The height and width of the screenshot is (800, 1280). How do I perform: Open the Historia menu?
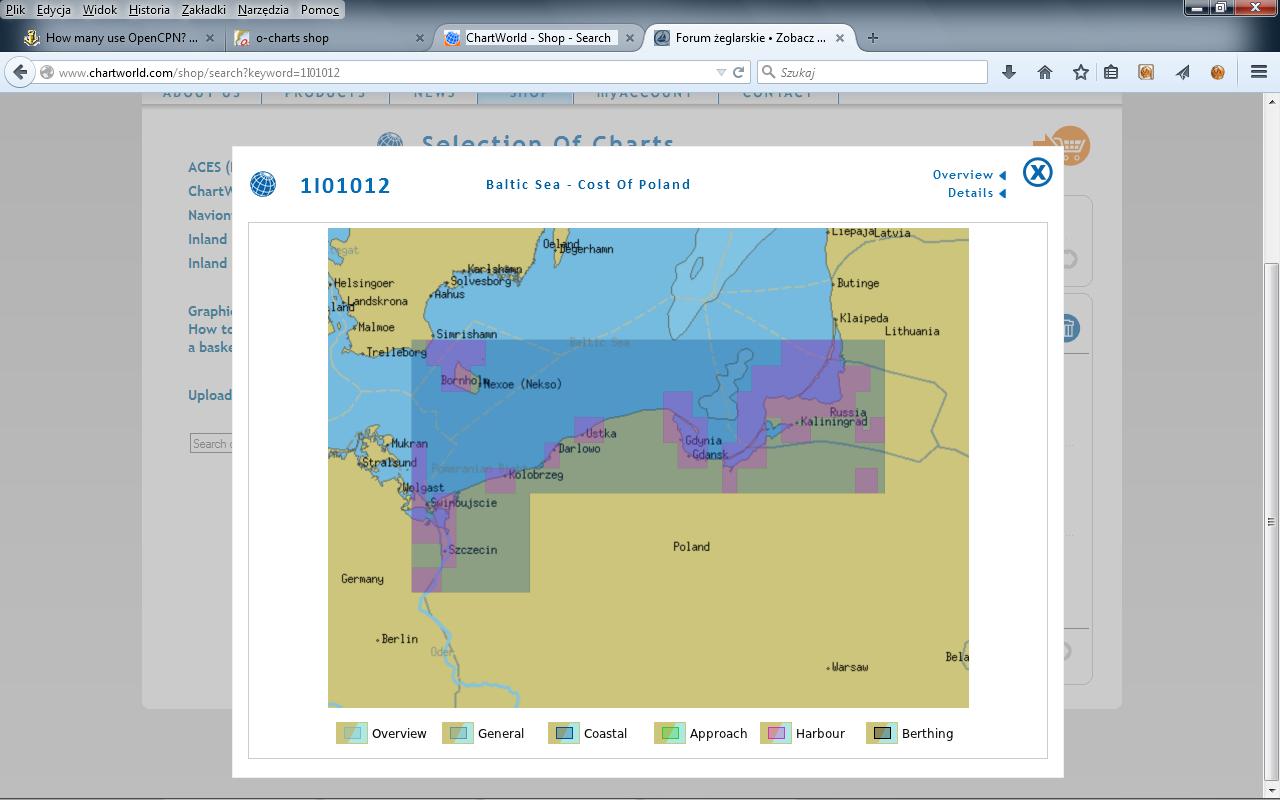pos(149,10)
